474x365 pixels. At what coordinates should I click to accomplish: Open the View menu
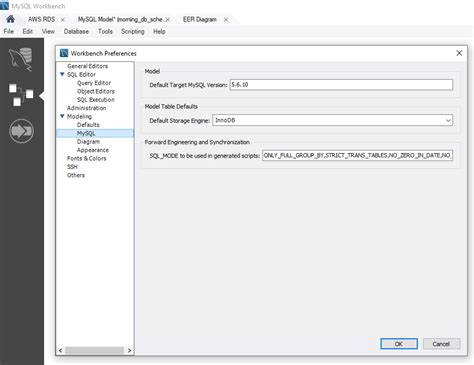[x=48, y=31]
